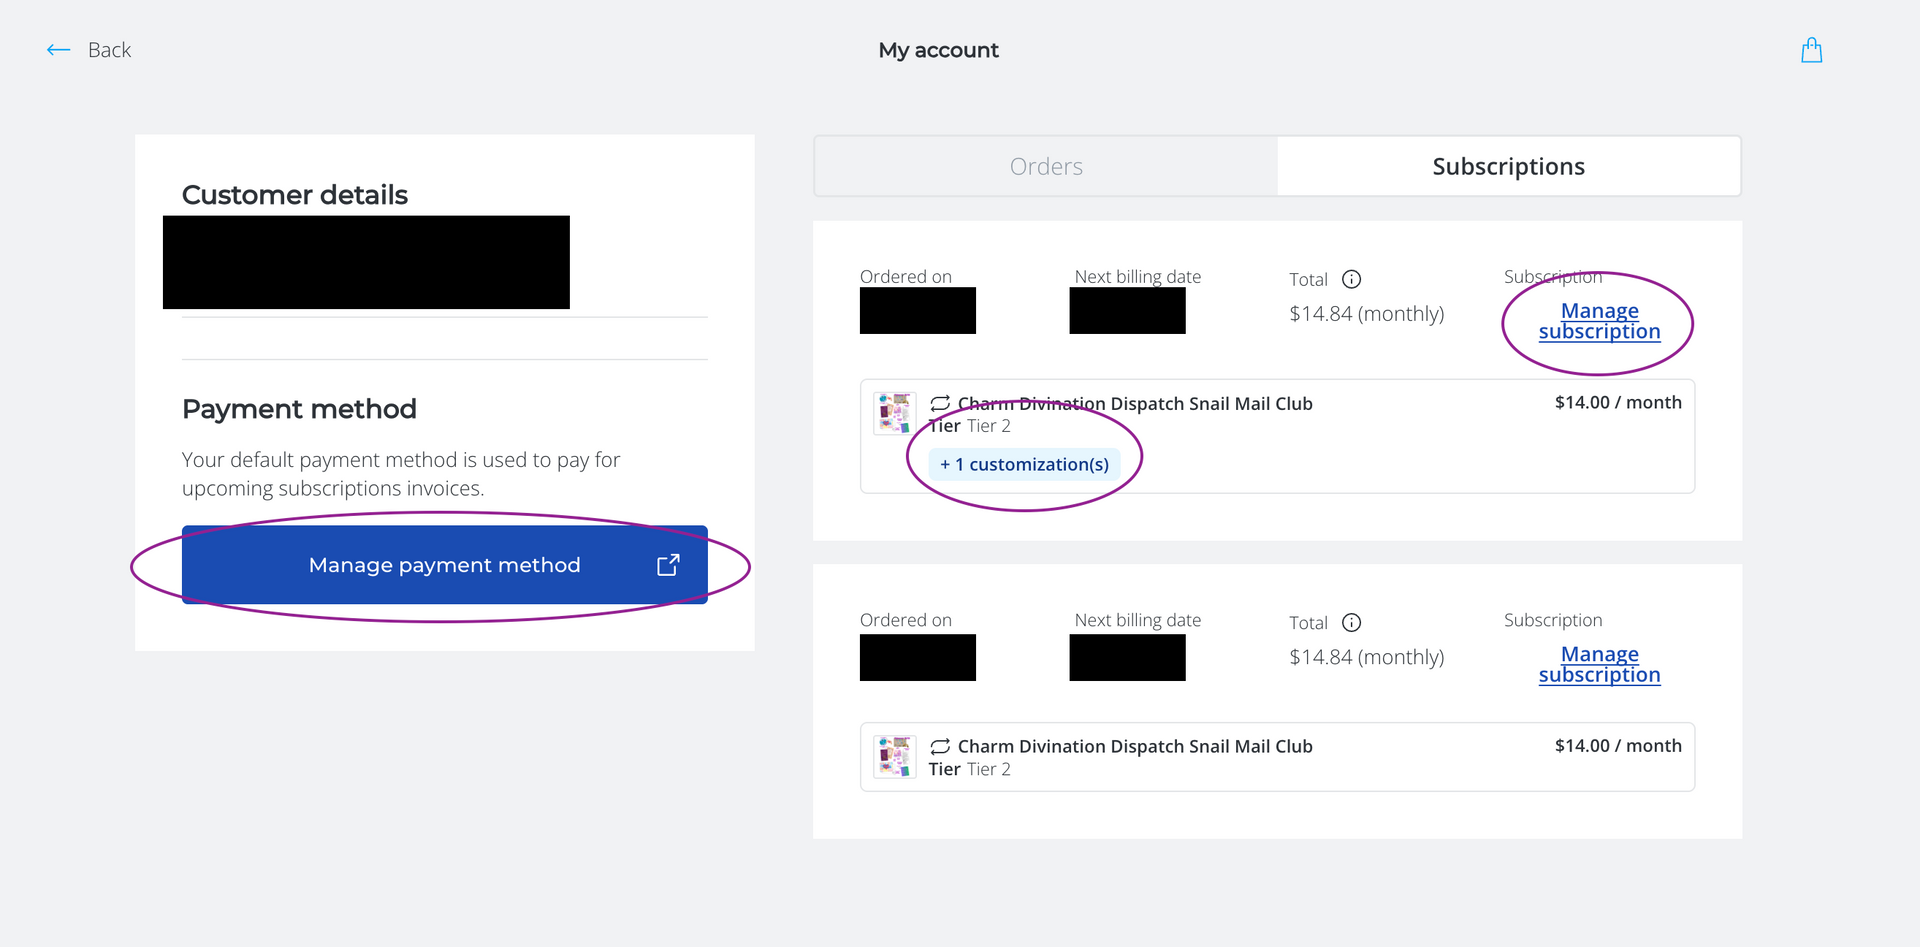Click the Back text link
The width and height of the screenshot is (1920, 947).
coord(109,50)
